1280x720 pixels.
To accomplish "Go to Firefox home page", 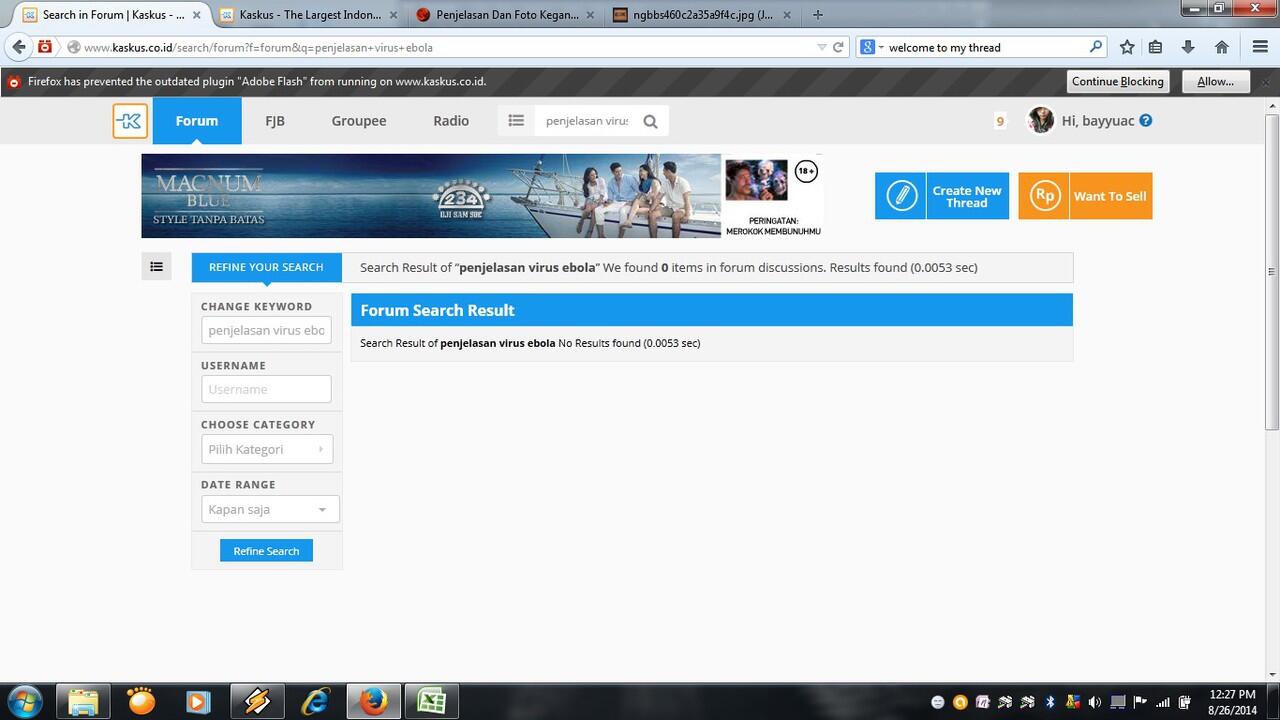I will coord(1221,47).
